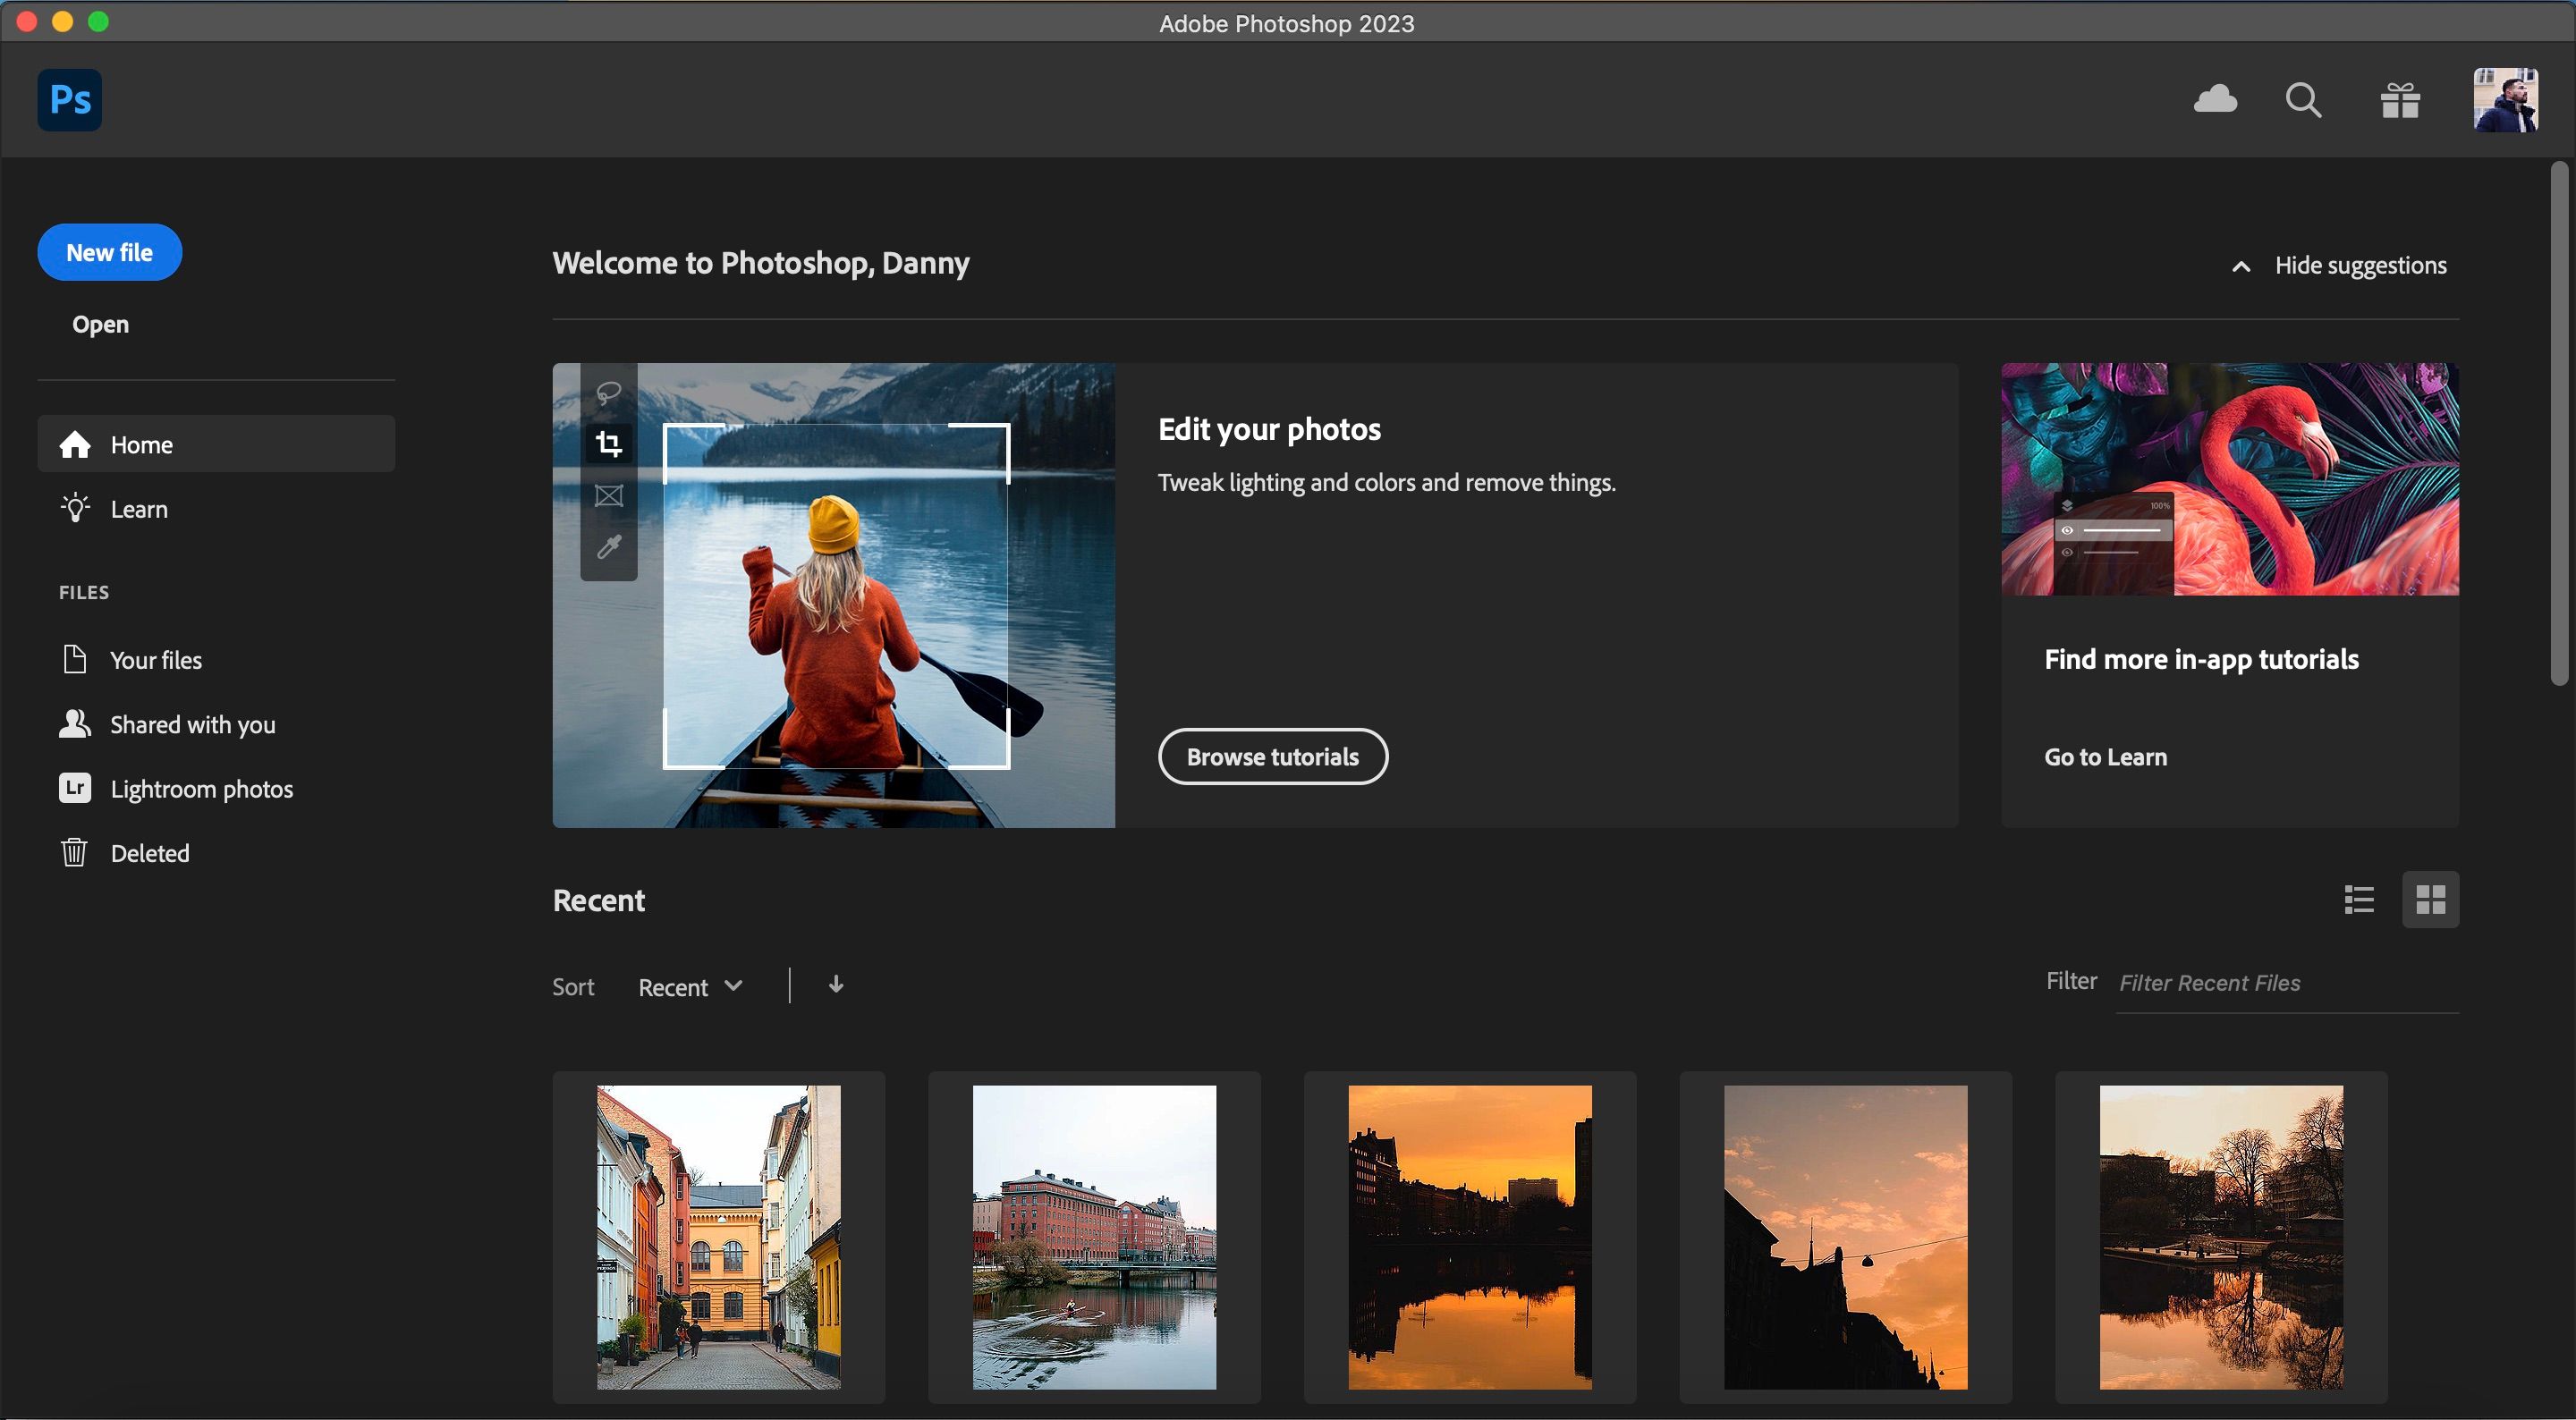Click the Go to Learn link
The width and height of the screenshot is (2576, 1420).
pyautogui.click(x=2104, y=756)
